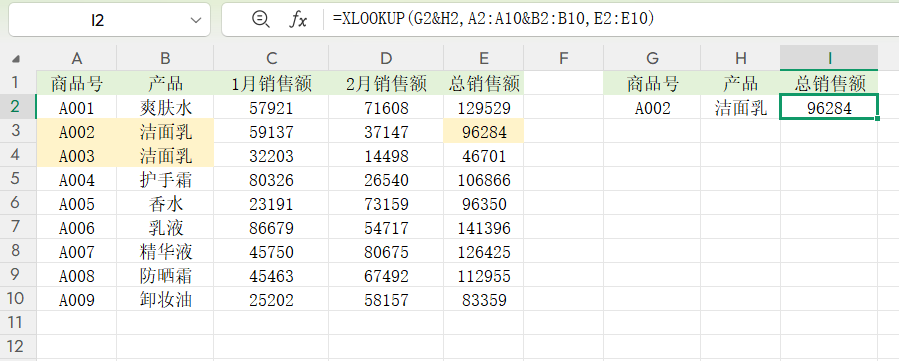
Task: Select column B header
Action: tap(165, 58)
